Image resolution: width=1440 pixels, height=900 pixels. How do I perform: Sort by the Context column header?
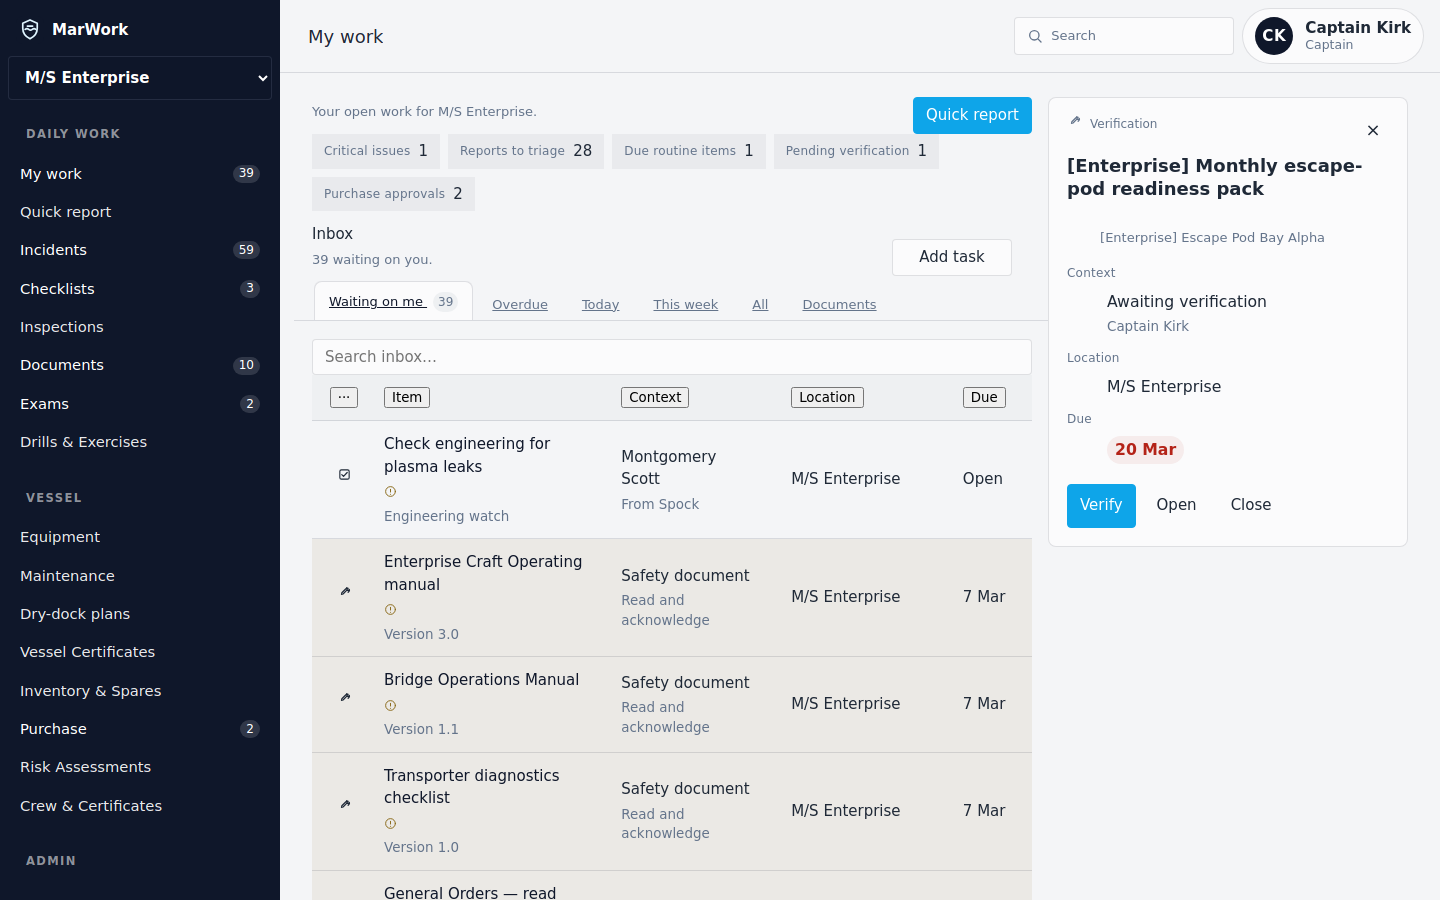click(x=655, y=397)
